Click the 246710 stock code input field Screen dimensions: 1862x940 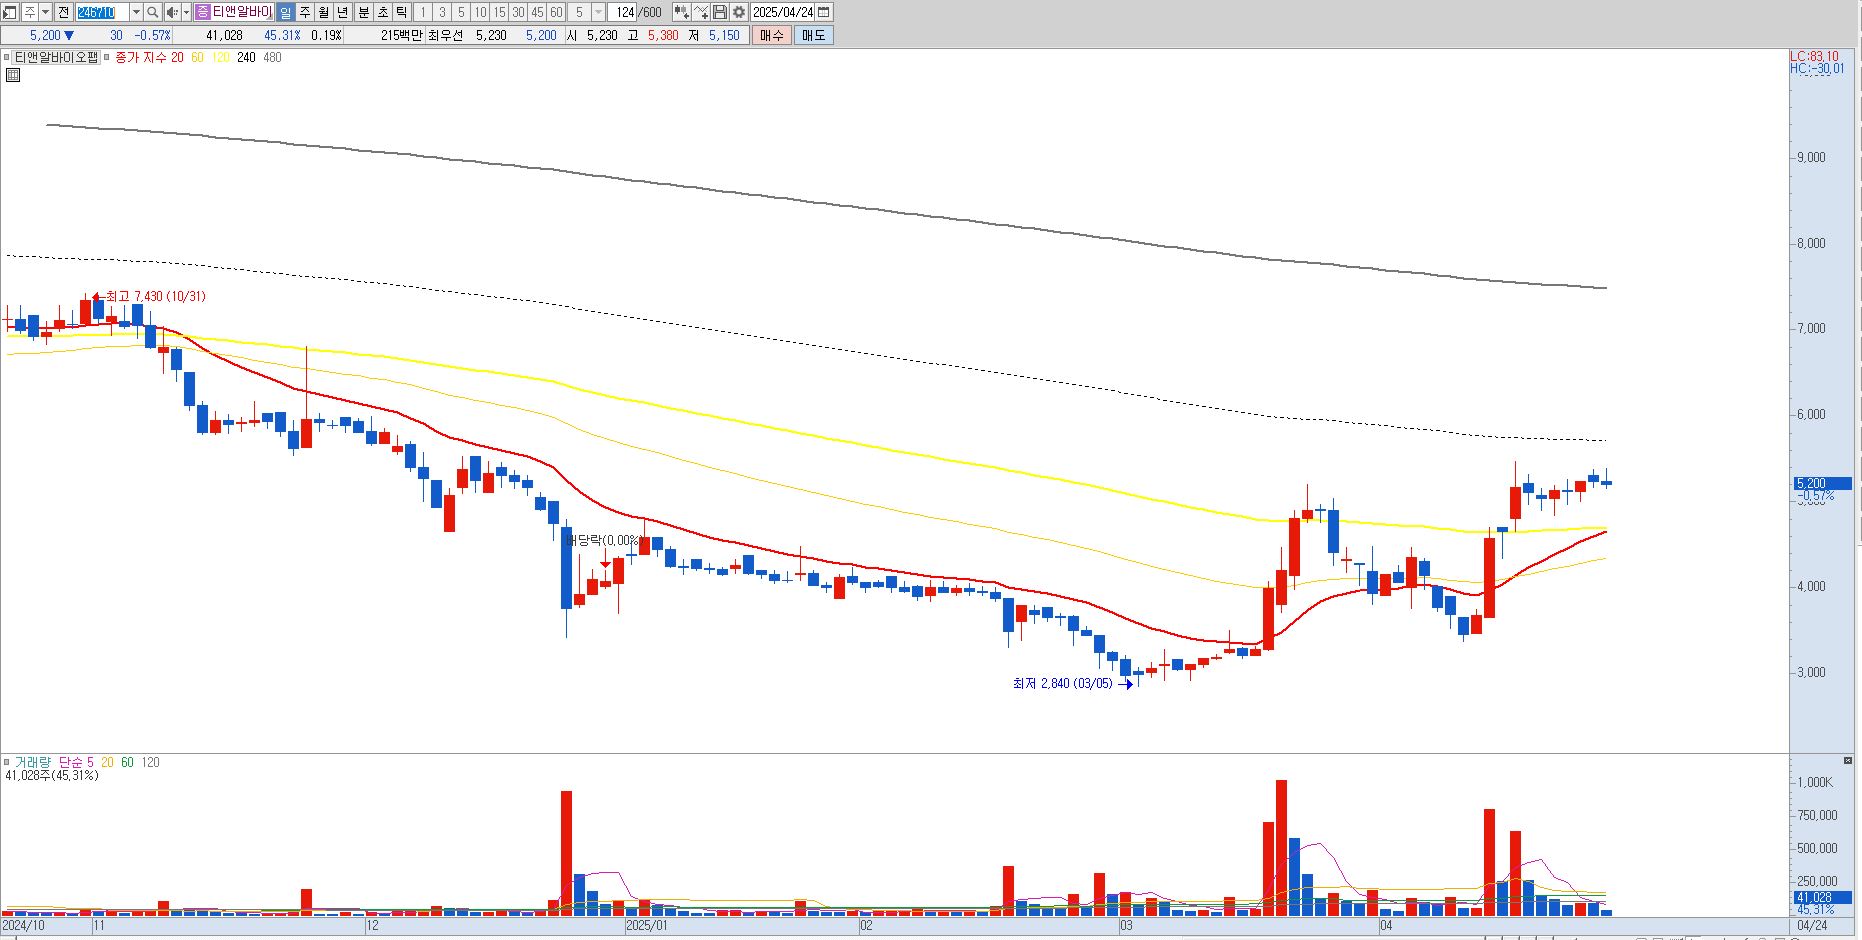click(102, 12)
